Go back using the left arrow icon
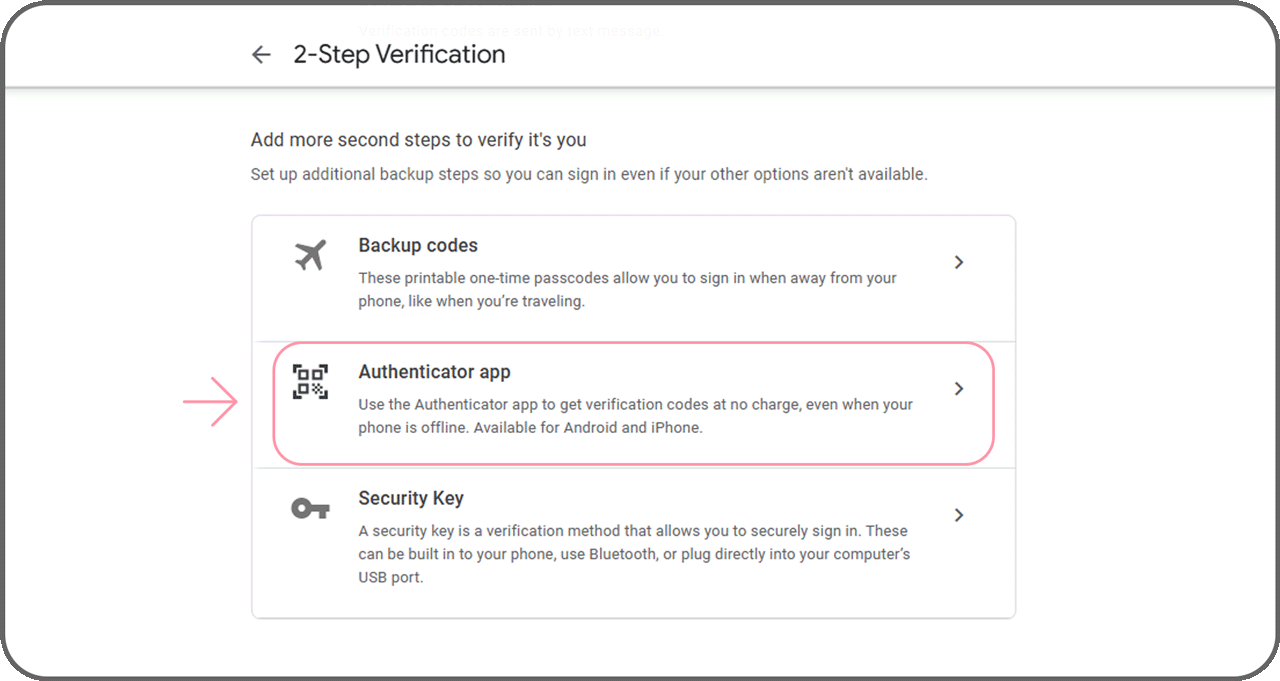This screenshot has width=1280, height=681. coord(261,55)
